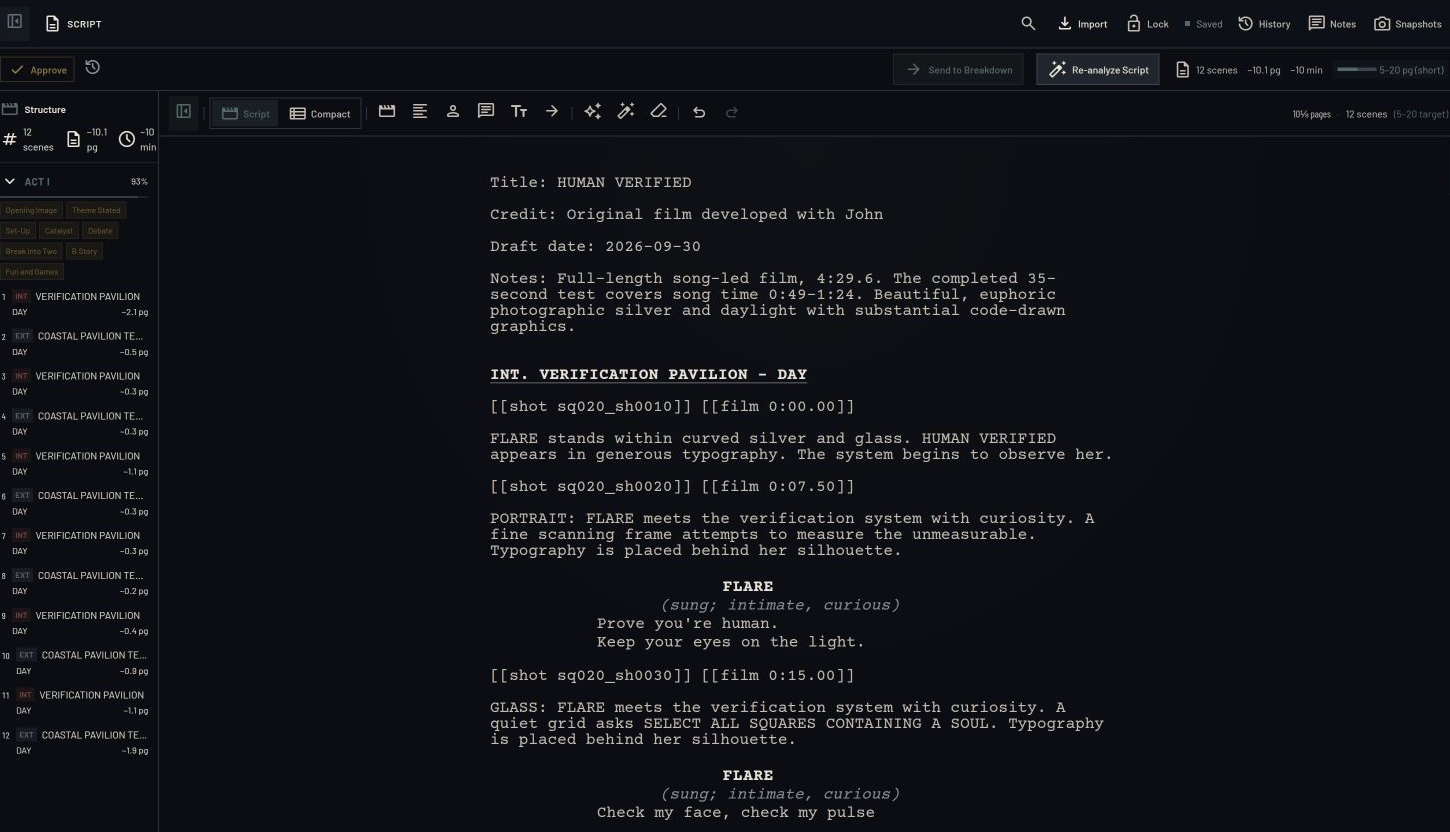Toggle structure panel in editor toolbar

184,112
